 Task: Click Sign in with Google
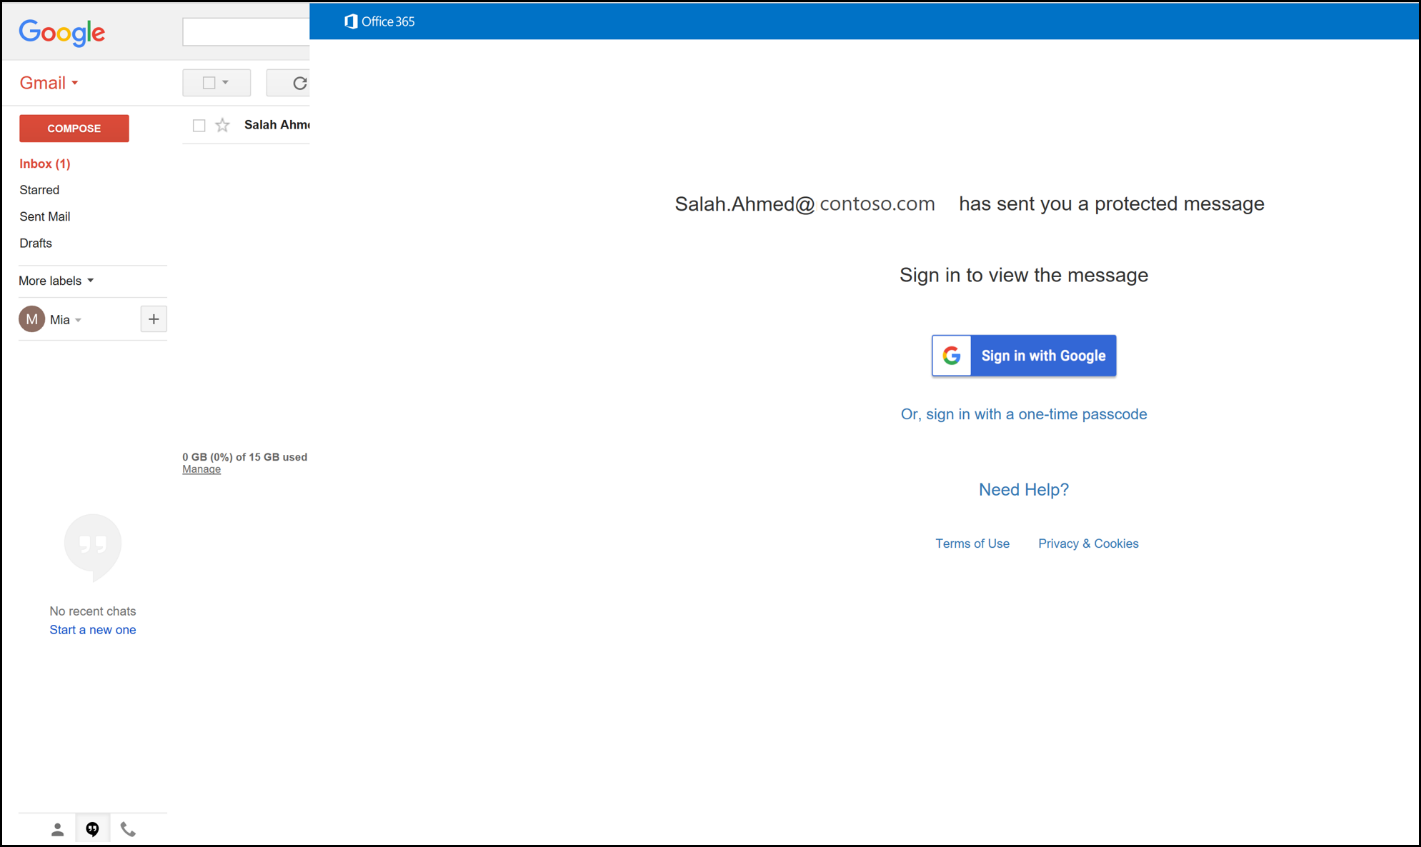pos(1043,355)
